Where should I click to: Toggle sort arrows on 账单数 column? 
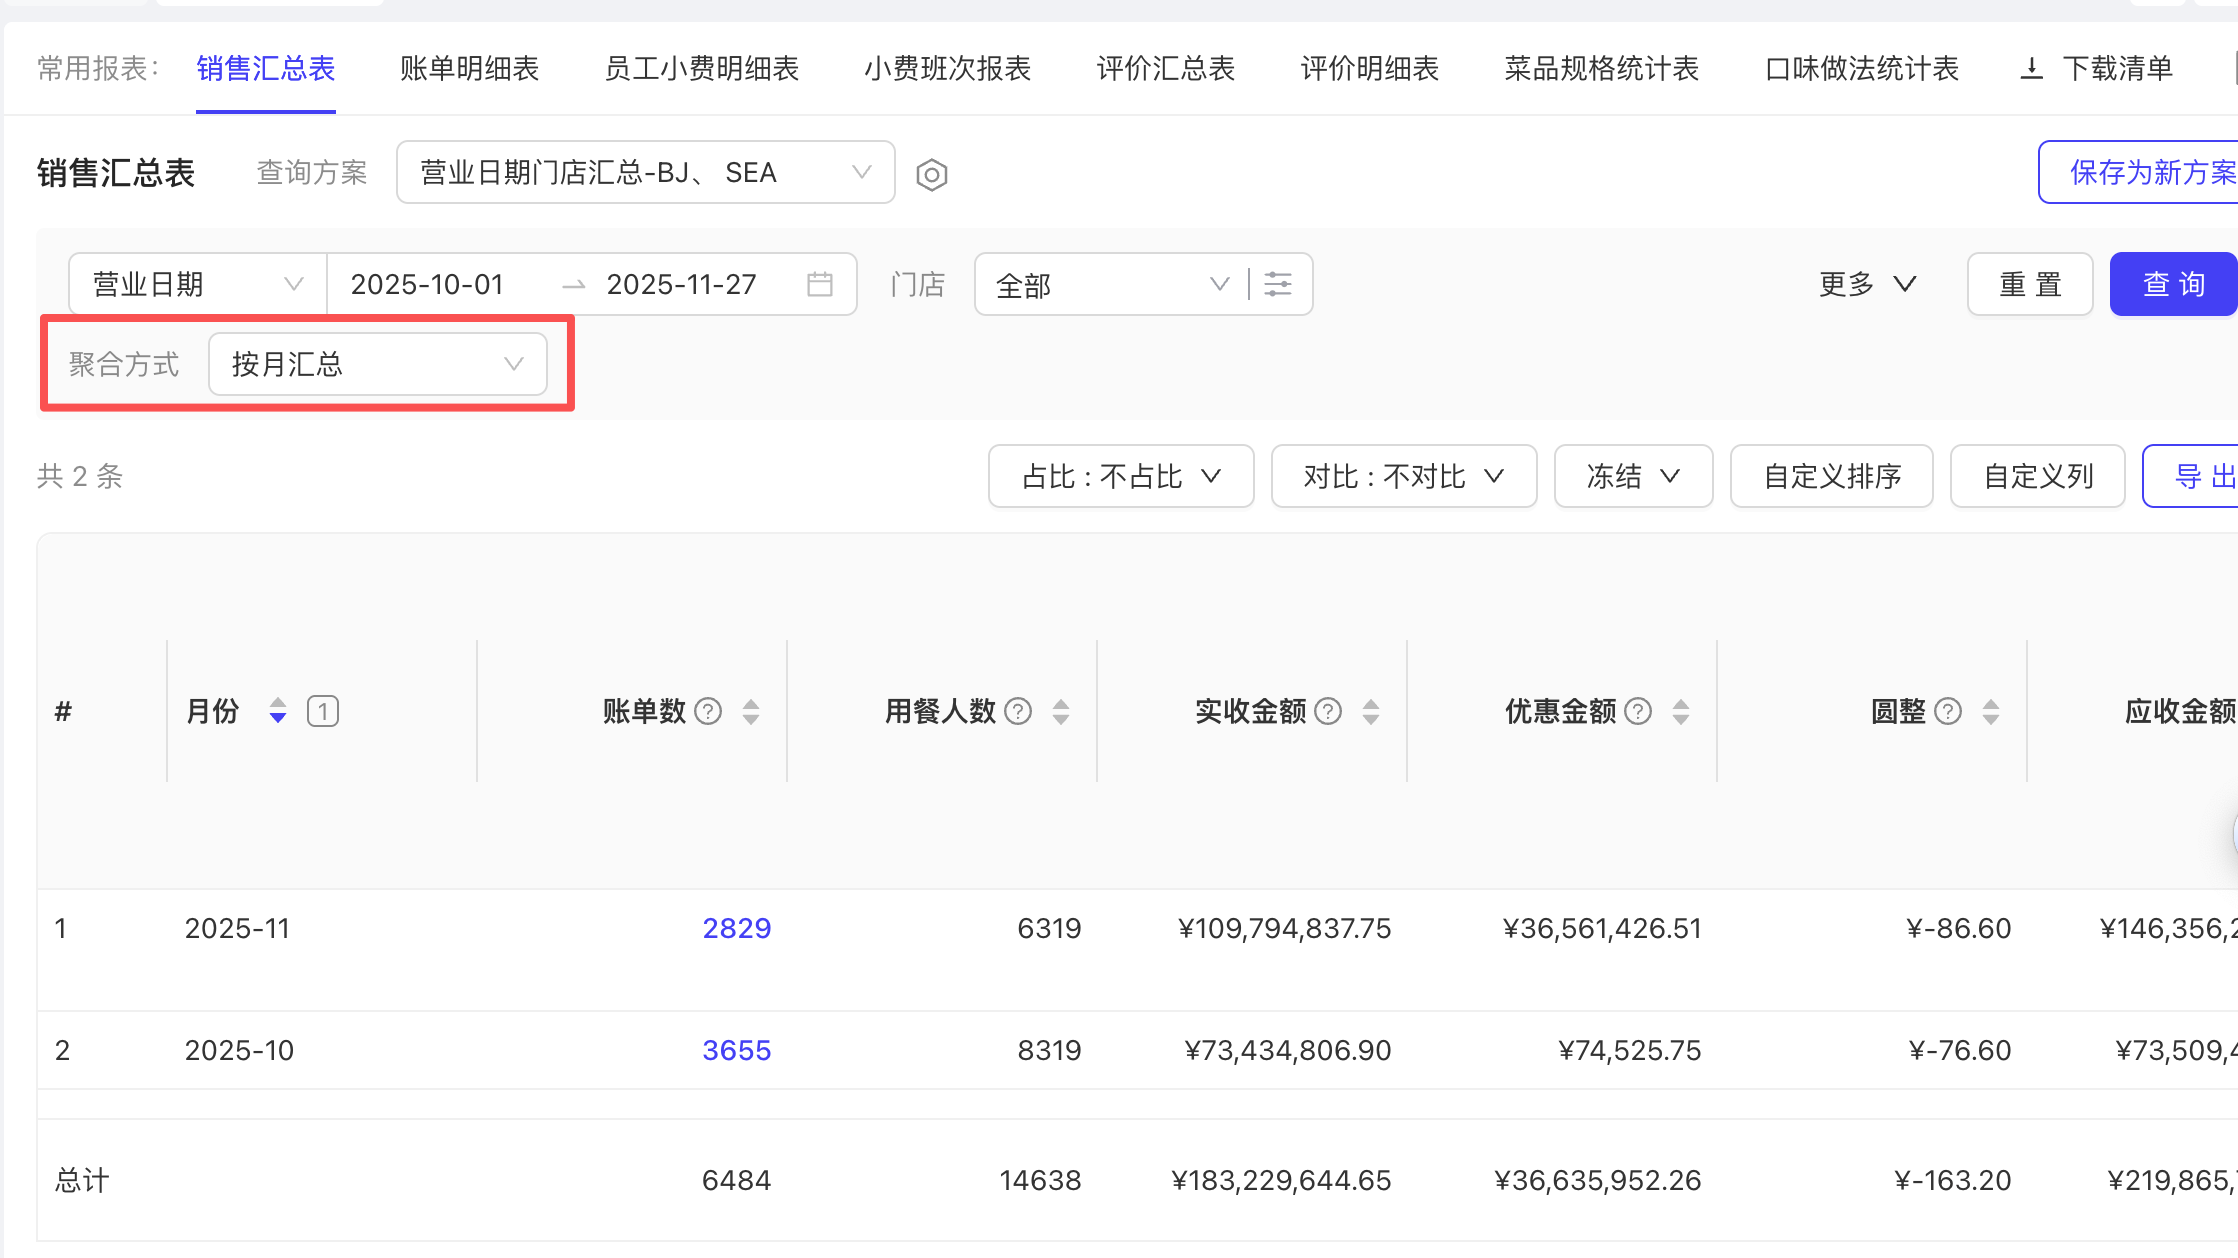[x=751, y=711]
